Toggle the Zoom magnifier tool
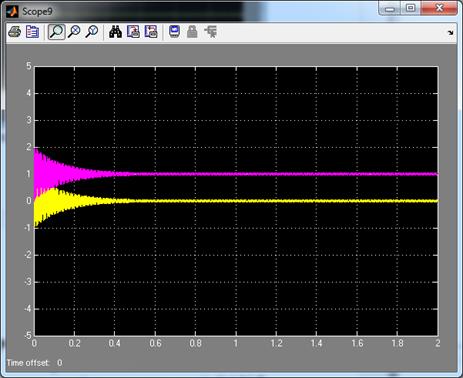Image resolution: width=463 pixels, height=378 pixels. [56, 32]
